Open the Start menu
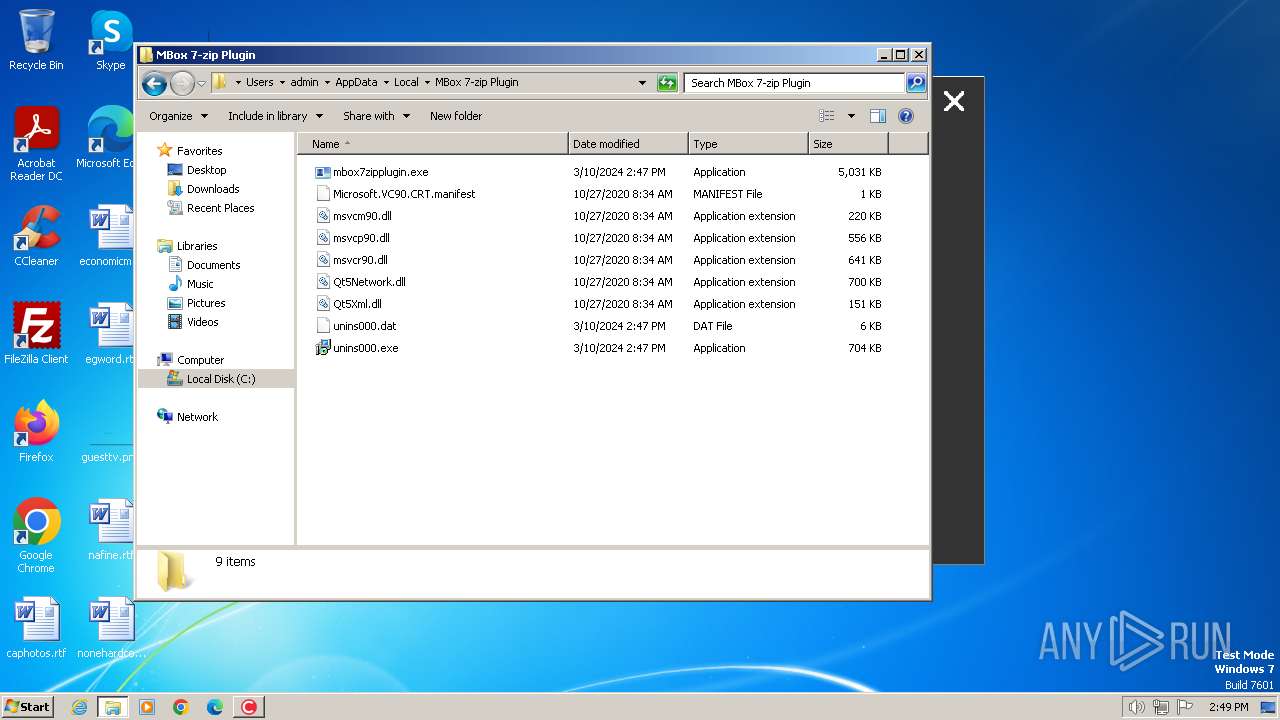This screenshot has width=1280, height=720. pyautogui.click(x=28, y=706)
